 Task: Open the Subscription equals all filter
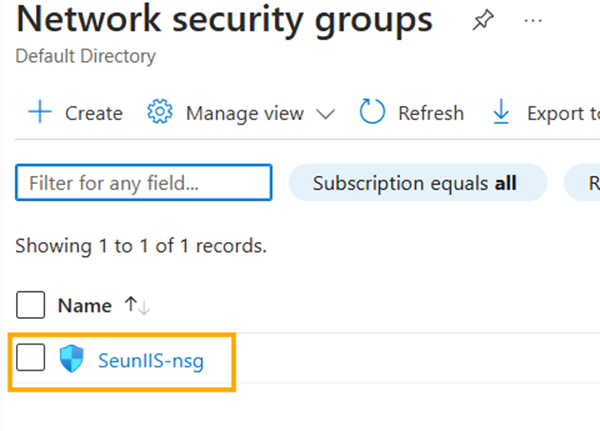pyautogui.click(x=417, y=183)
